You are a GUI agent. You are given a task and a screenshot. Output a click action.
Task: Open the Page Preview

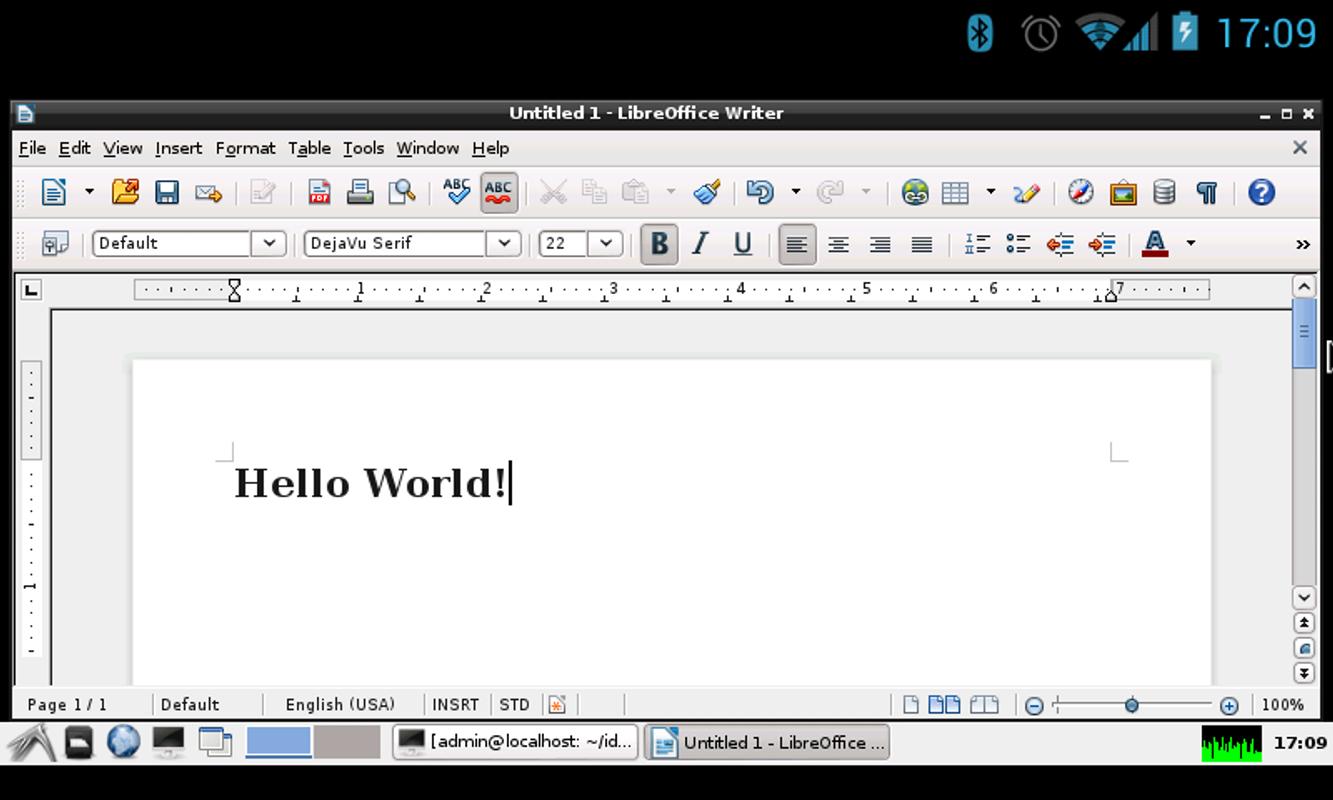click(x=399, y=192)
